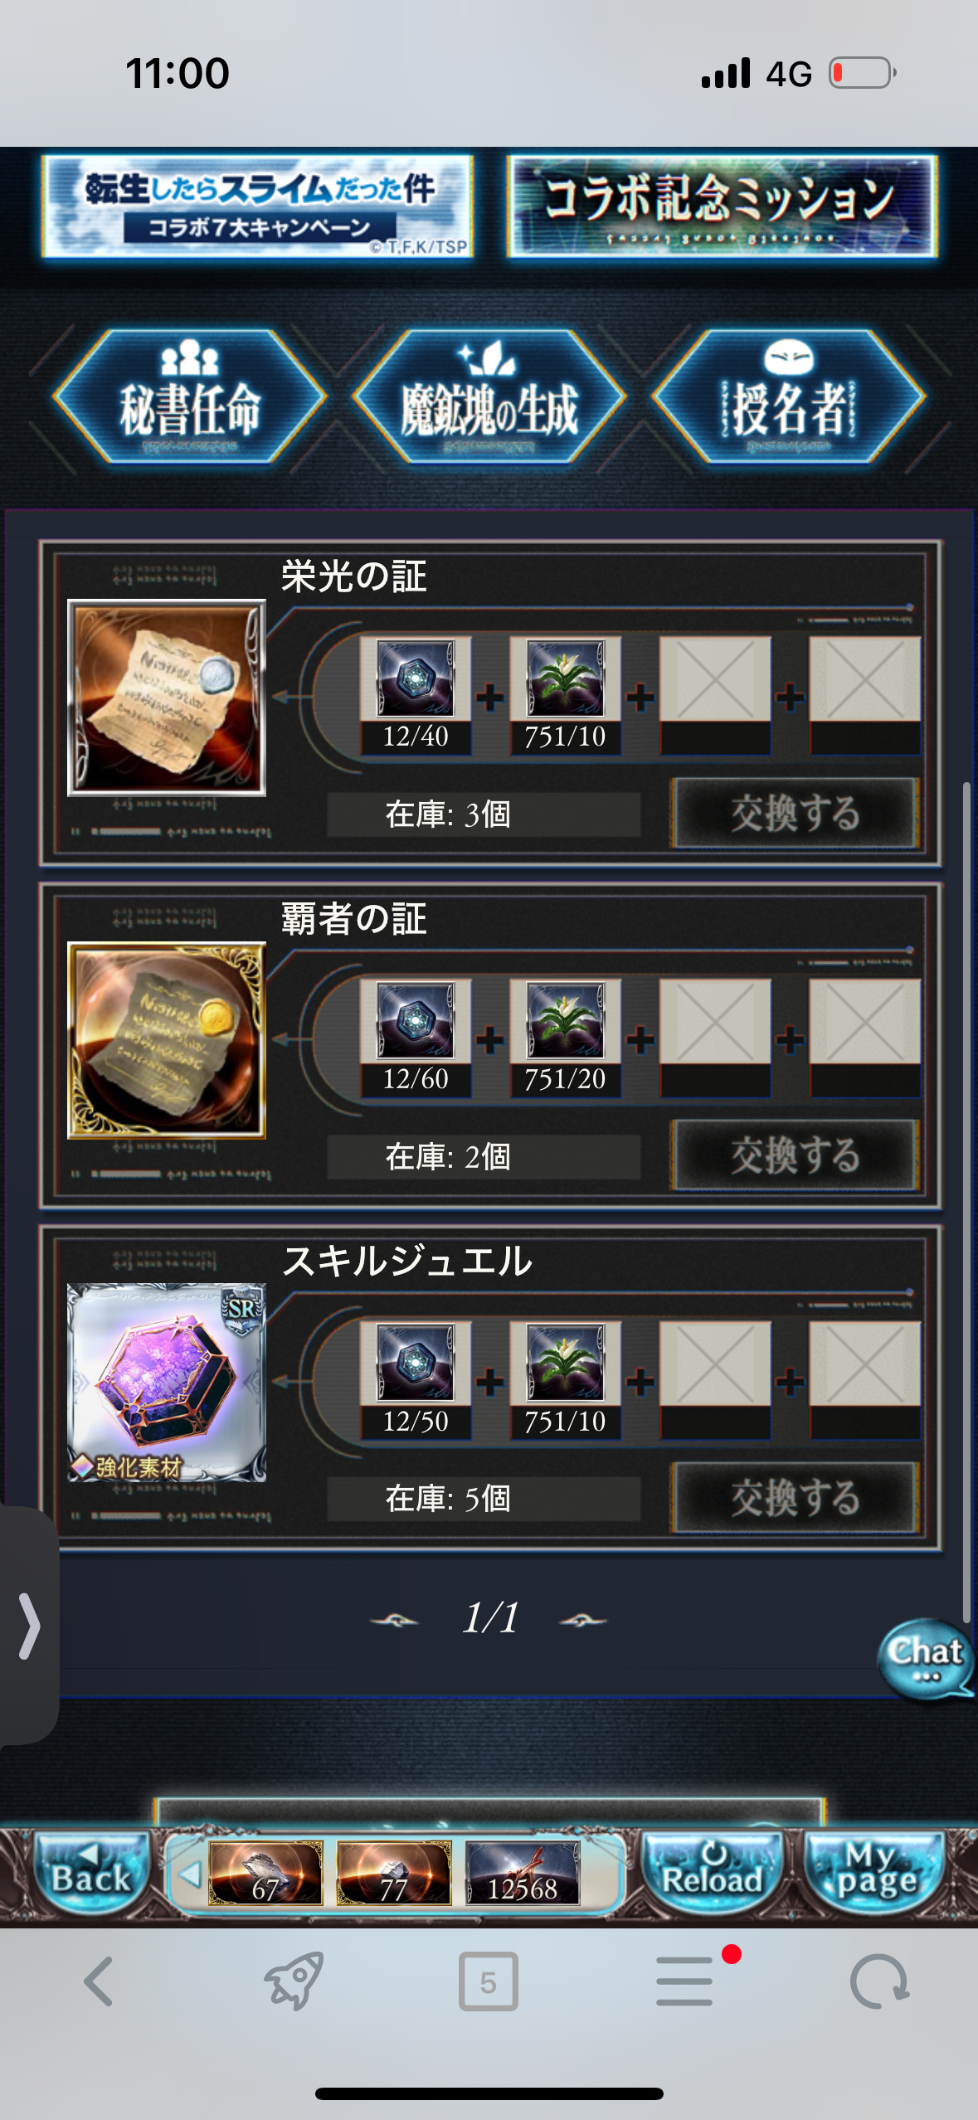This screenshot has height=2120, width=978.
Task: Exchange for スキルジュエル with 交換する
Action: (795, 1497)
